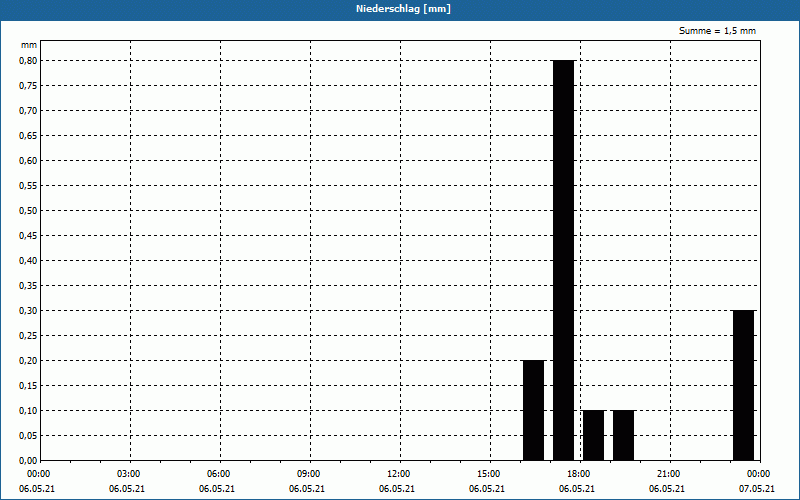Screen dimensions: 800x500
Task: Click the mm unit label on y-axis
Action: click(29, 45)
